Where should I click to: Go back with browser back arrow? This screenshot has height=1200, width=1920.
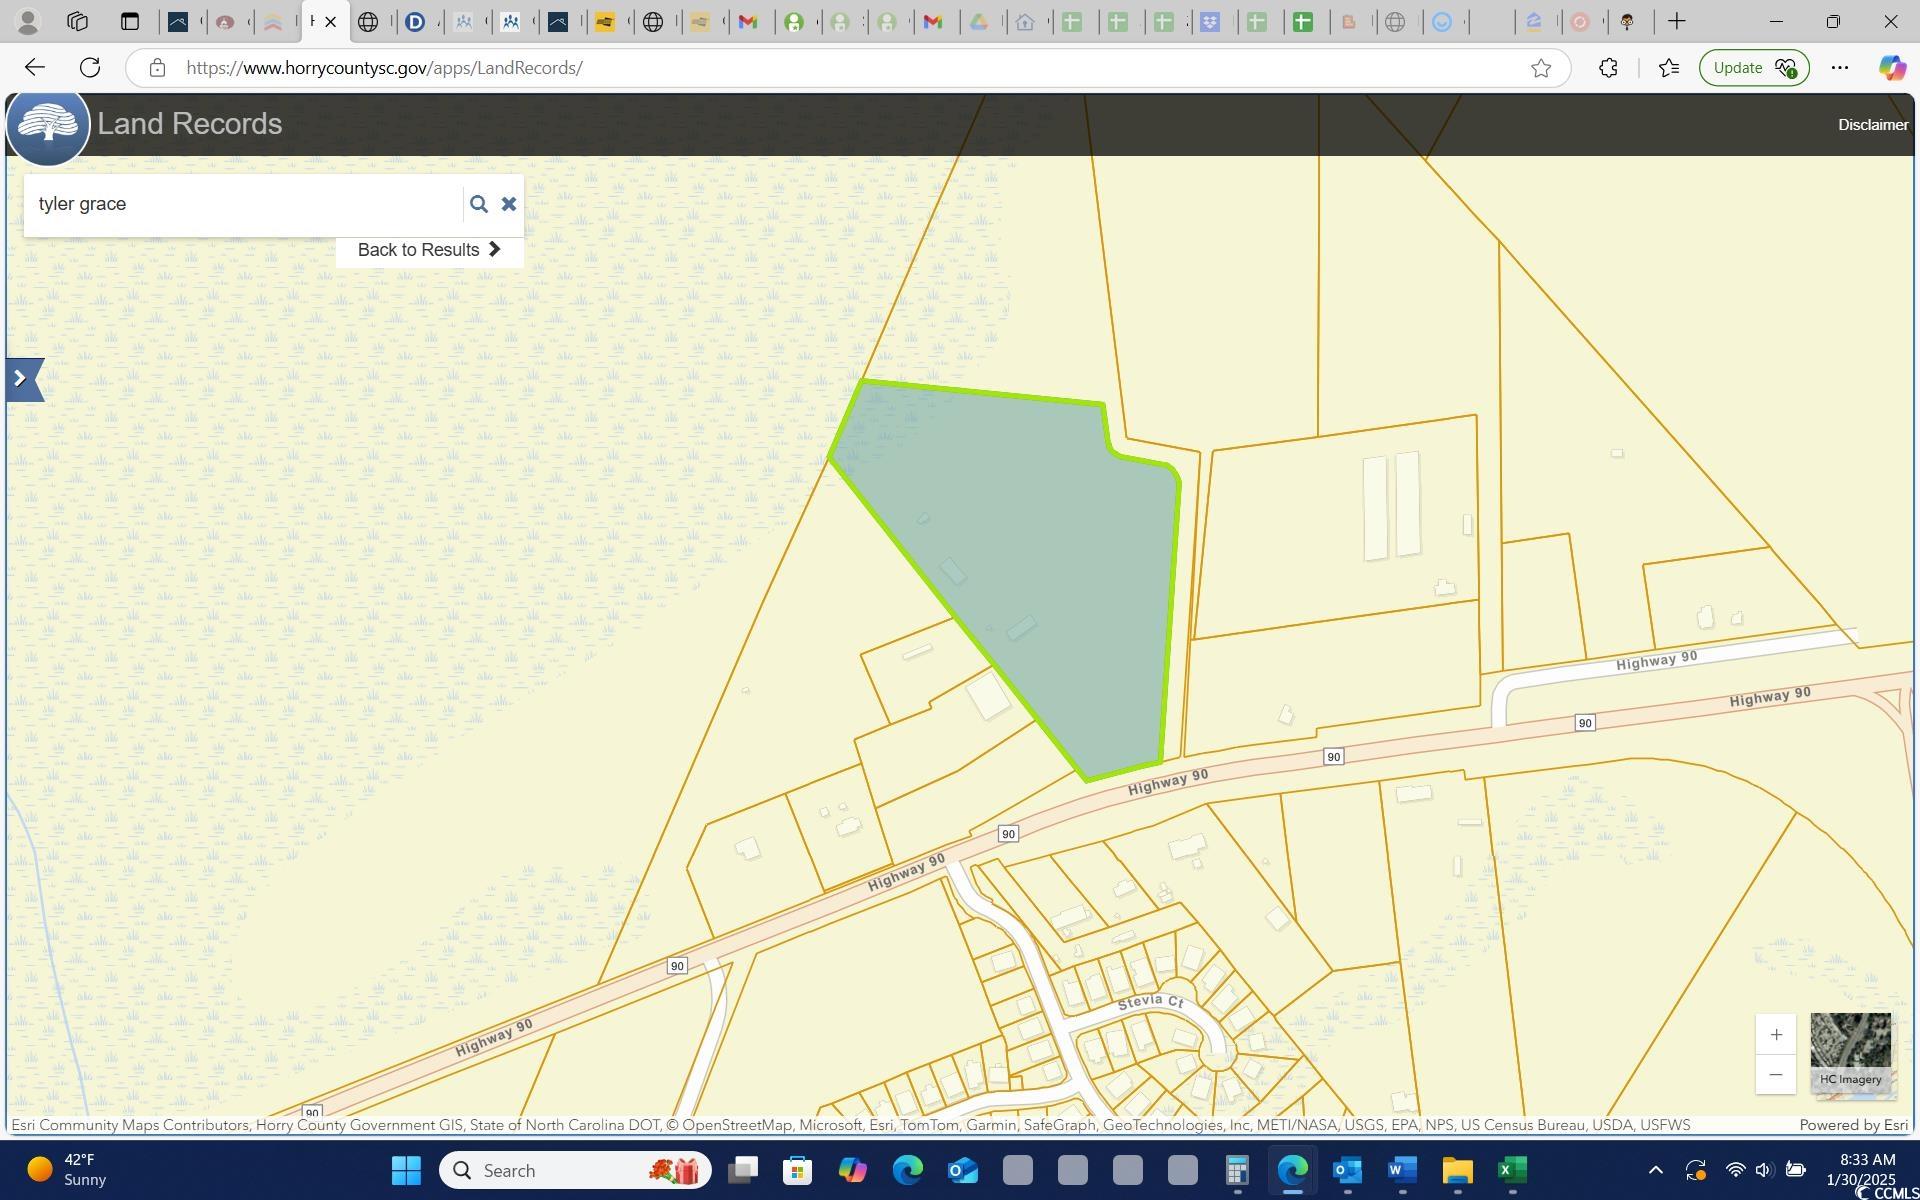pyautogui.click(x=35, y=68)
